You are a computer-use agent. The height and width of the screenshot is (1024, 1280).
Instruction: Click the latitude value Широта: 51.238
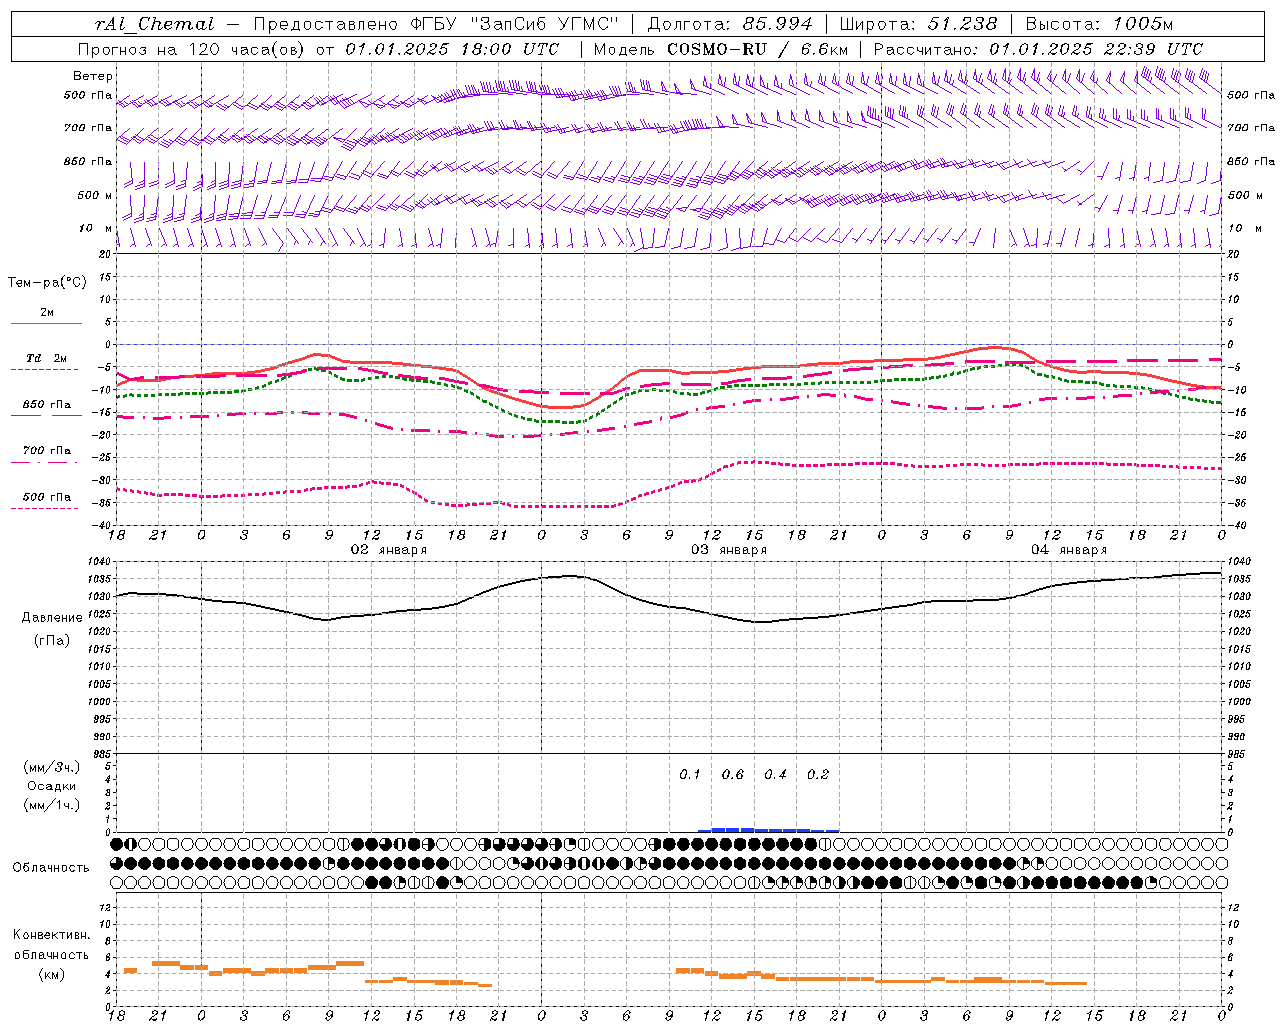click(x=918, y=24)
